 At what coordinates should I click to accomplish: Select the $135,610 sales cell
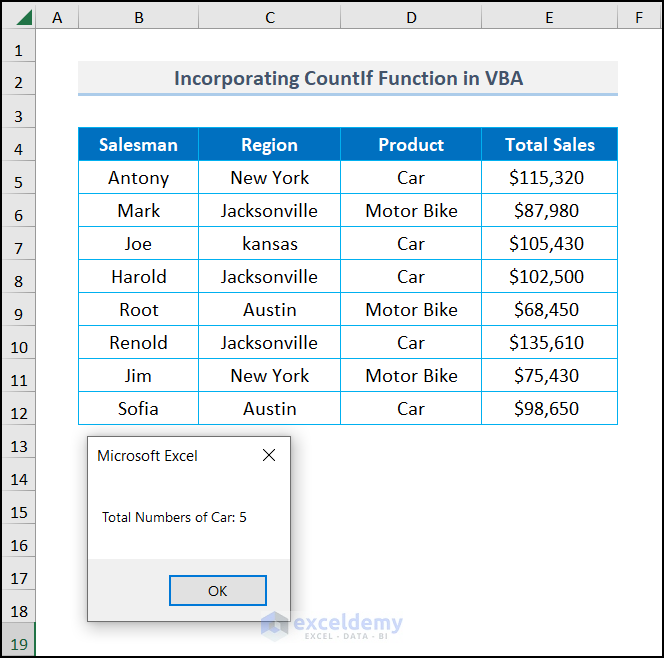point(549,343)
